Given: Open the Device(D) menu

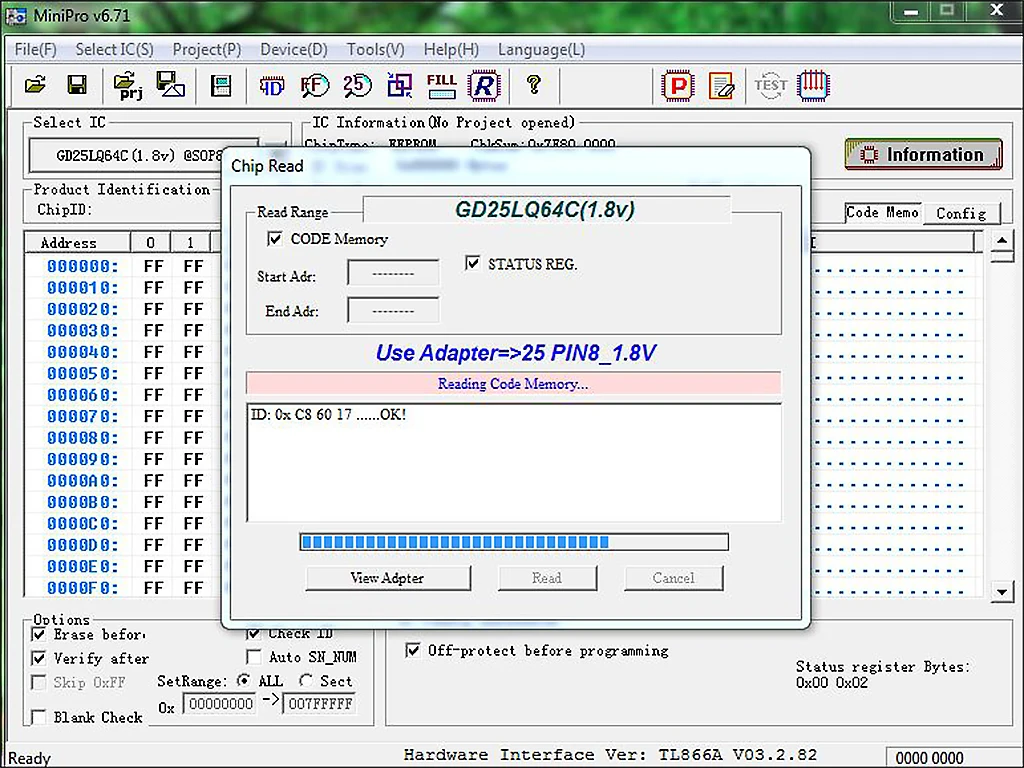Looking at the screenshot, I should pyautogui.click(x=294, y=50).
